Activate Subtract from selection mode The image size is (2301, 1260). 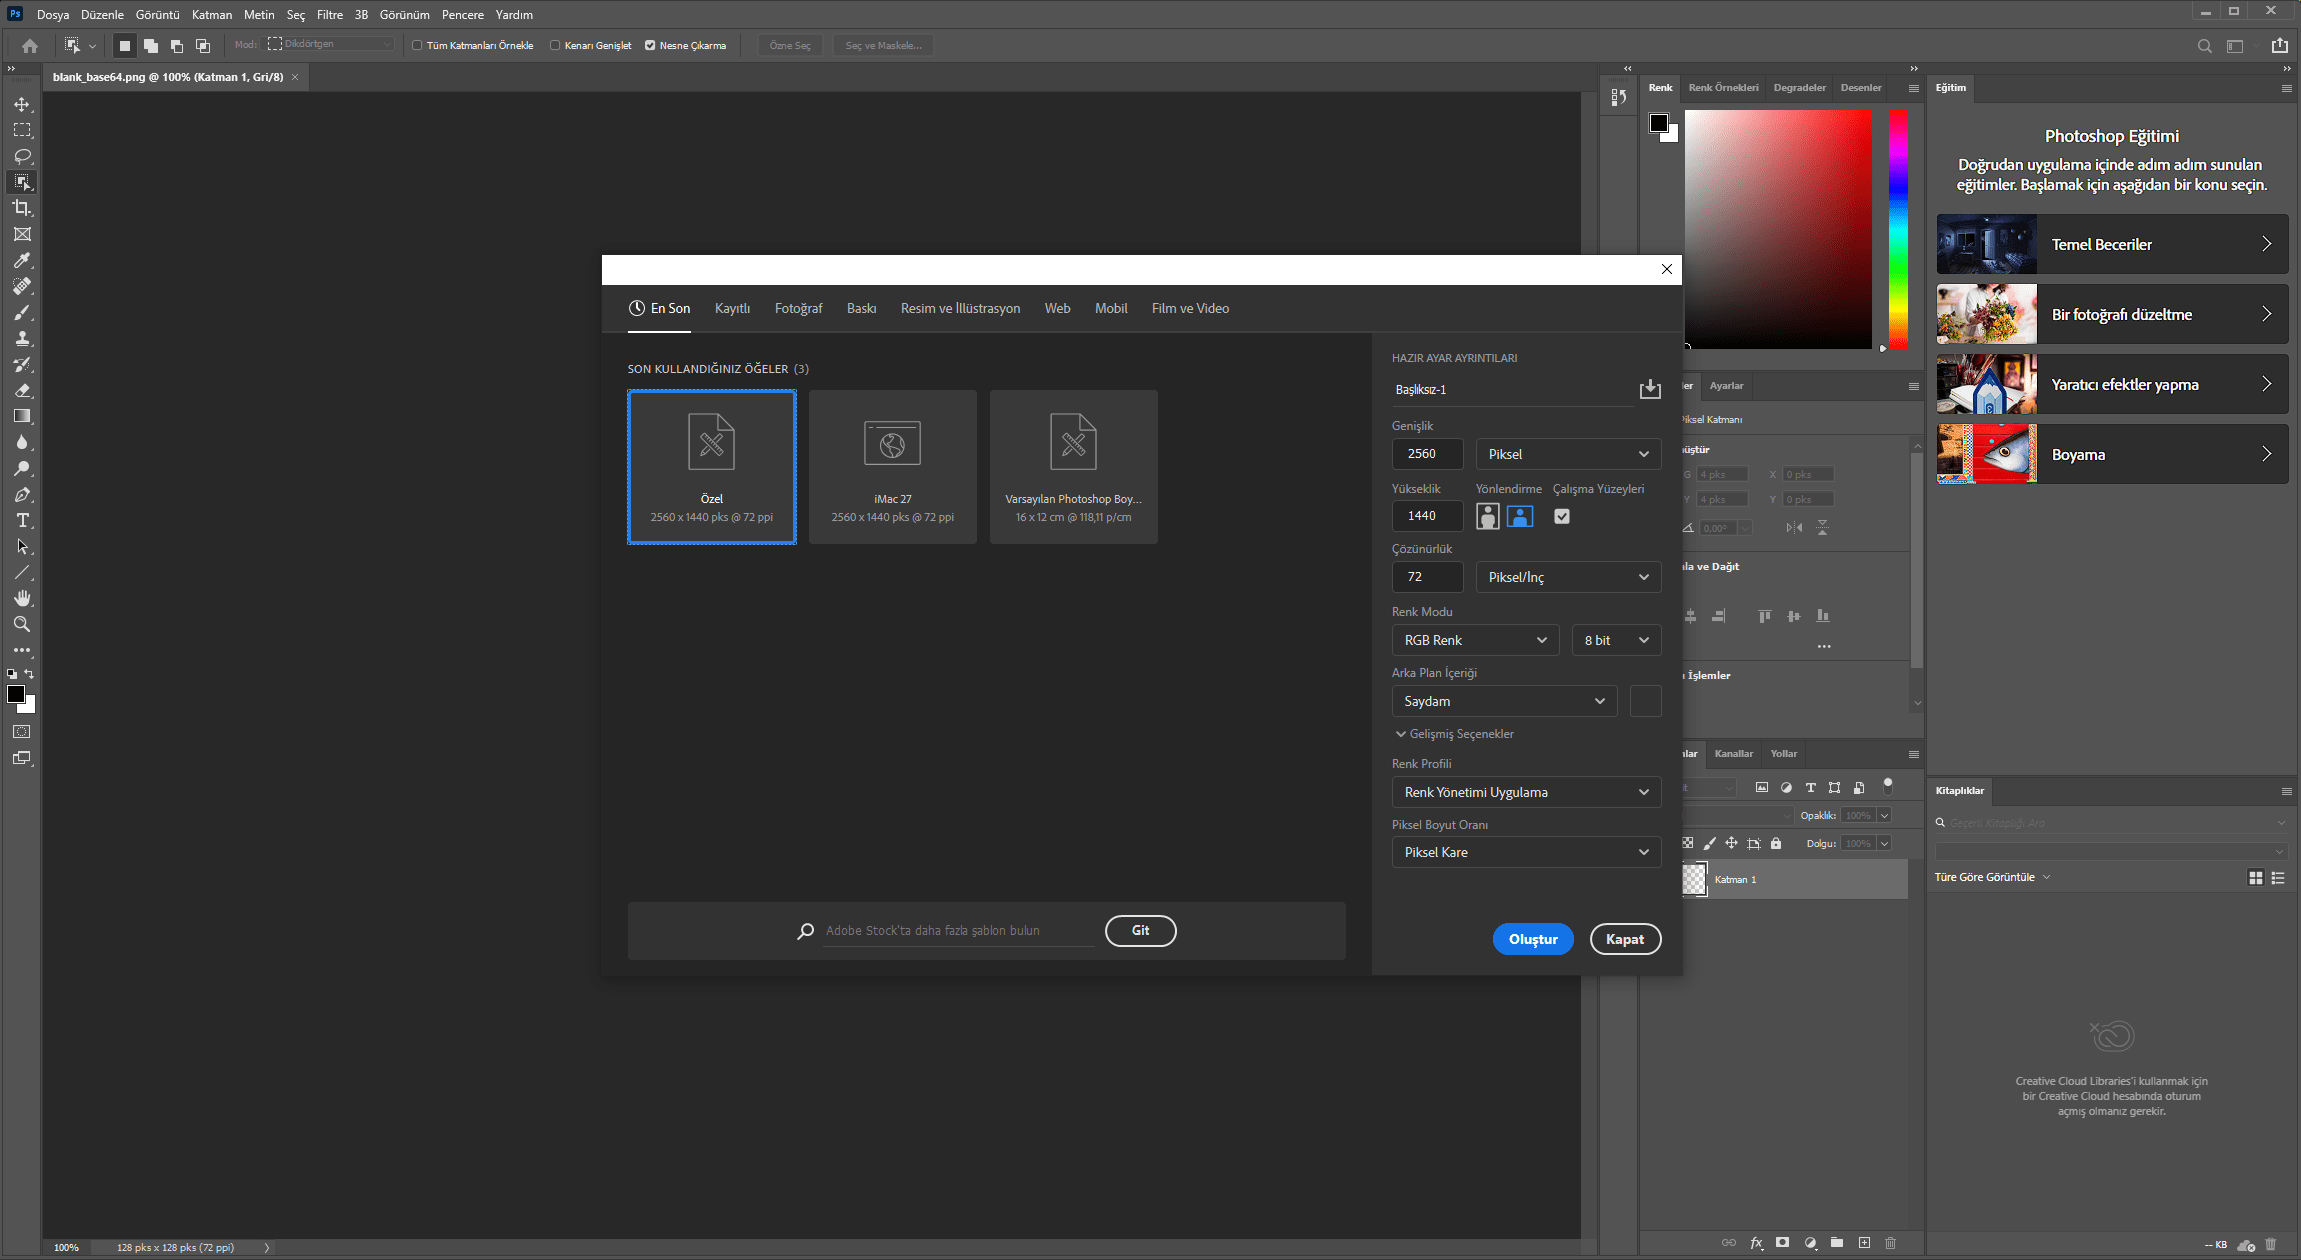click(177, 45)
